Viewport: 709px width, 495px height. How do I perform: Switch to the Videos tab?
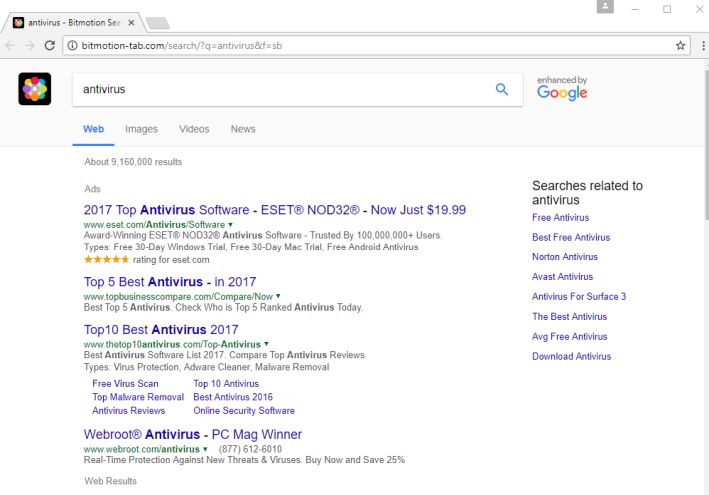coord(194,129)
